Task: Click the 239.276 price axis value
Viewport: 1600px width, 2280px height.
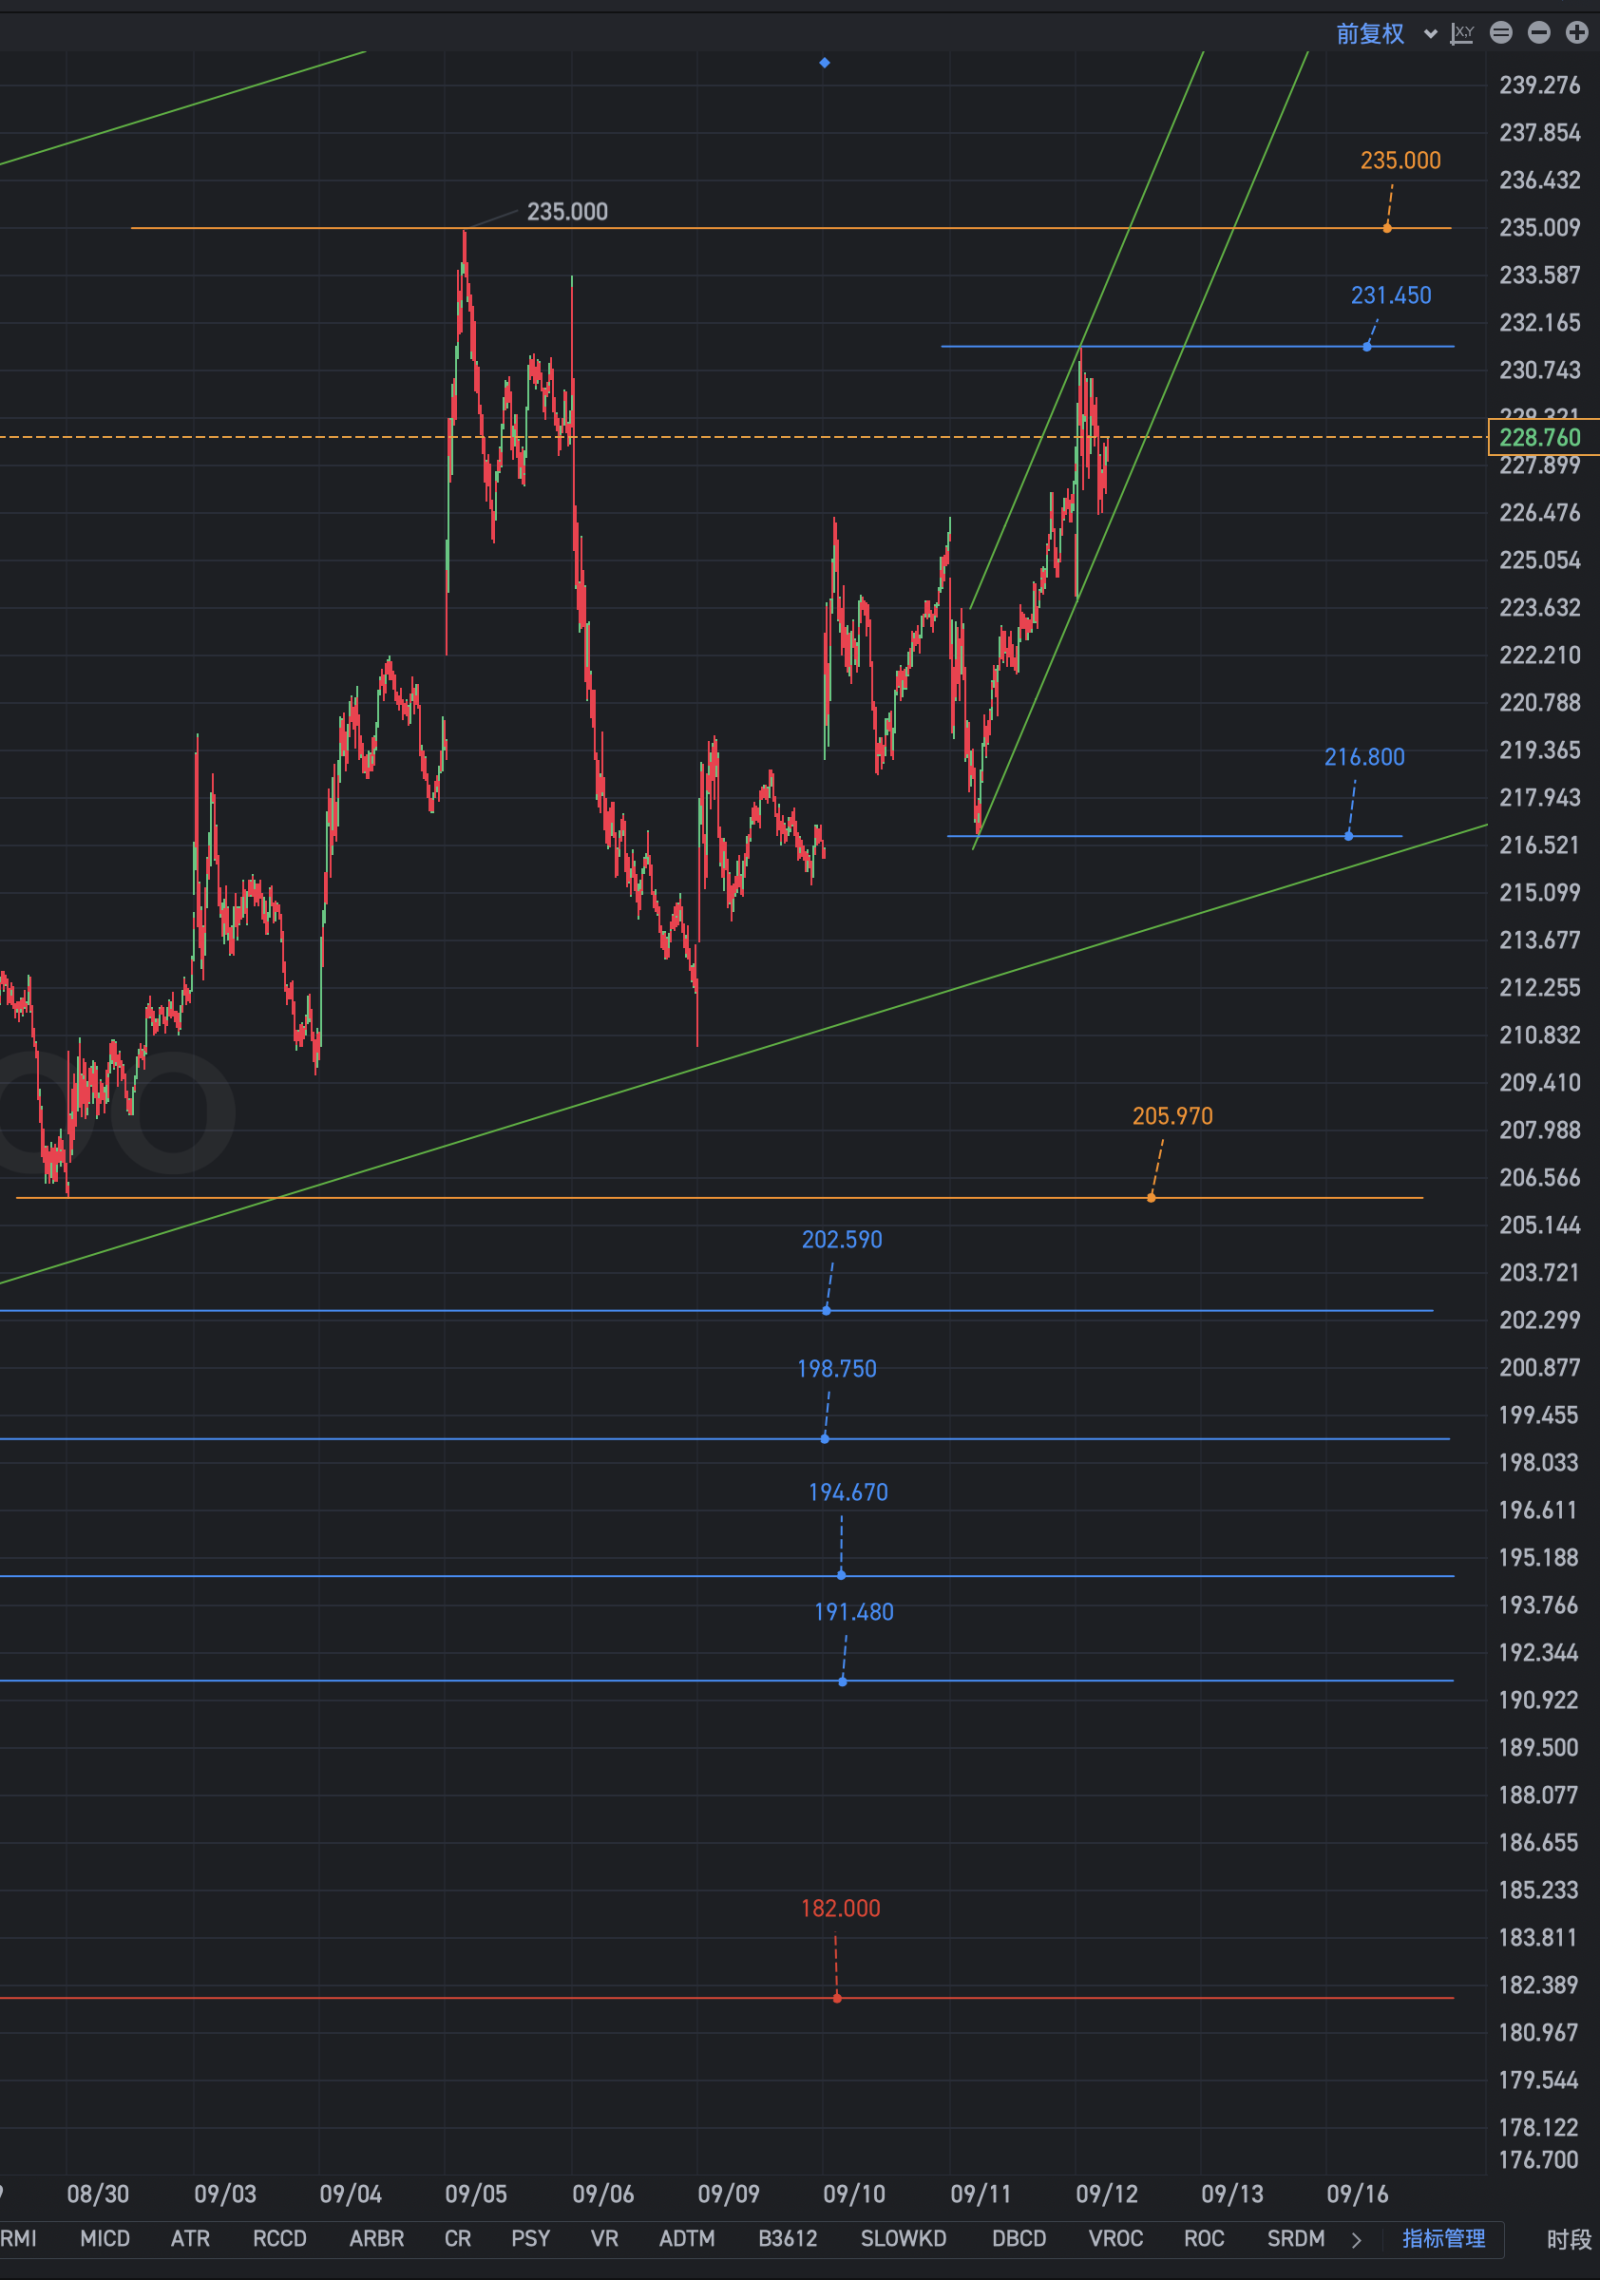Action: click(x=1540, y=86)
